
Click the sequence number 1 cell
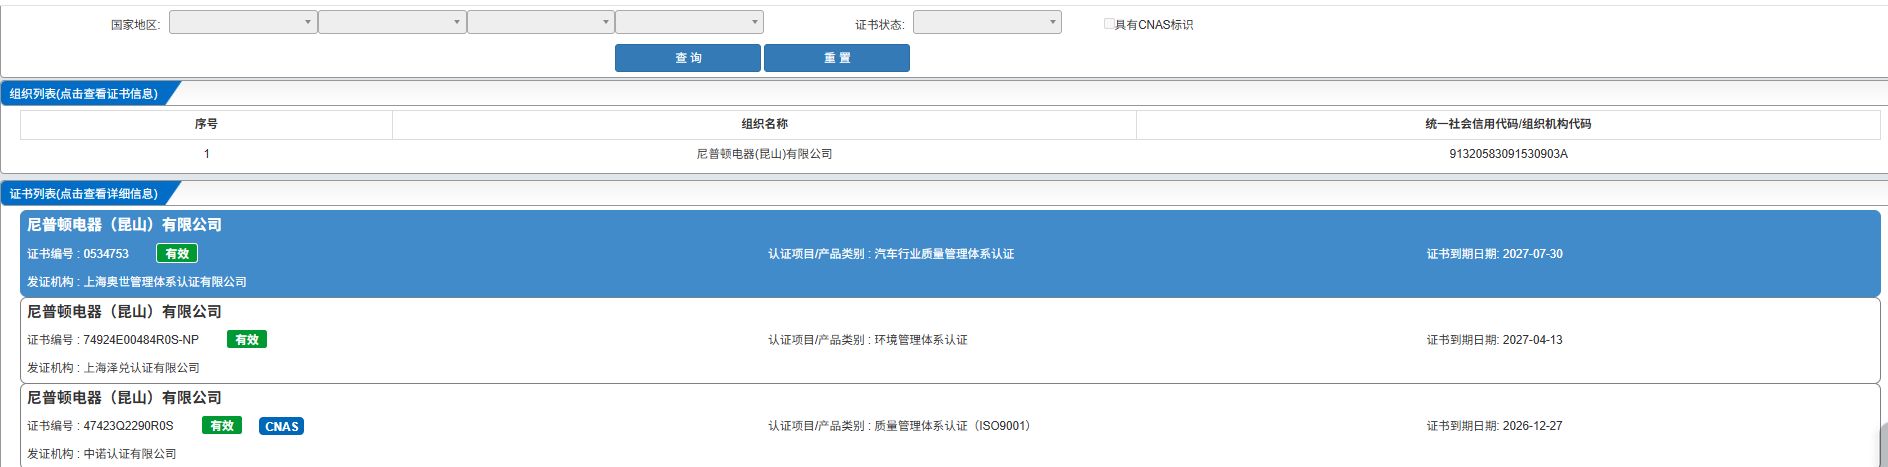pos(206,154)
